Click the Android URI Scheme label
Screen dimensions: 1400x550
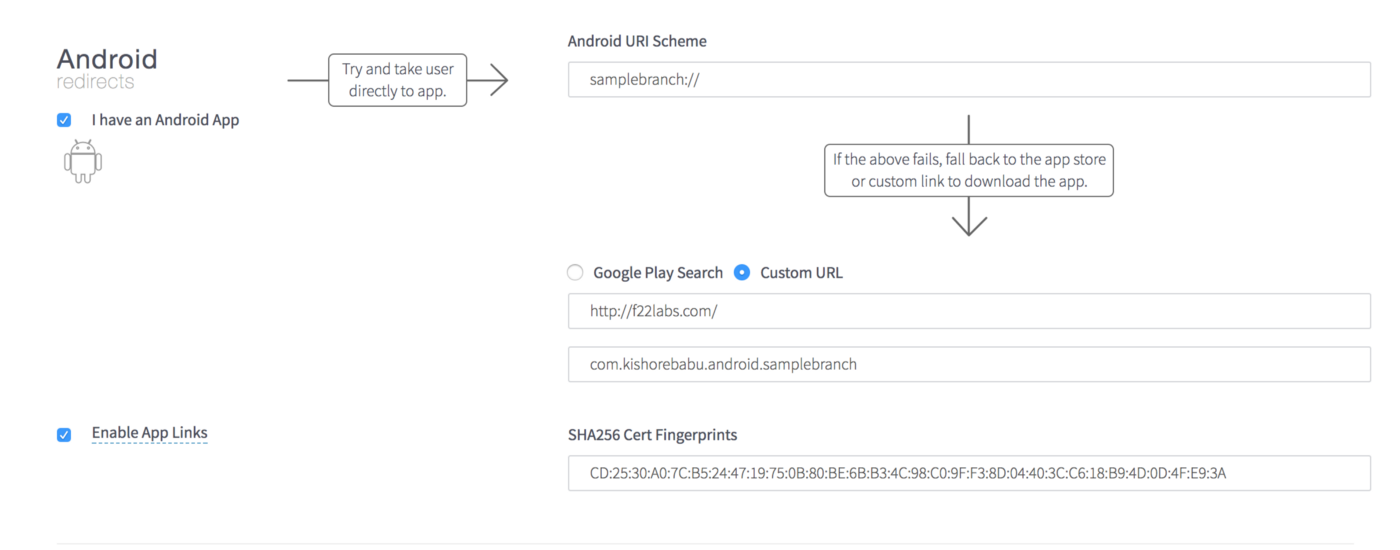(637, 41)
